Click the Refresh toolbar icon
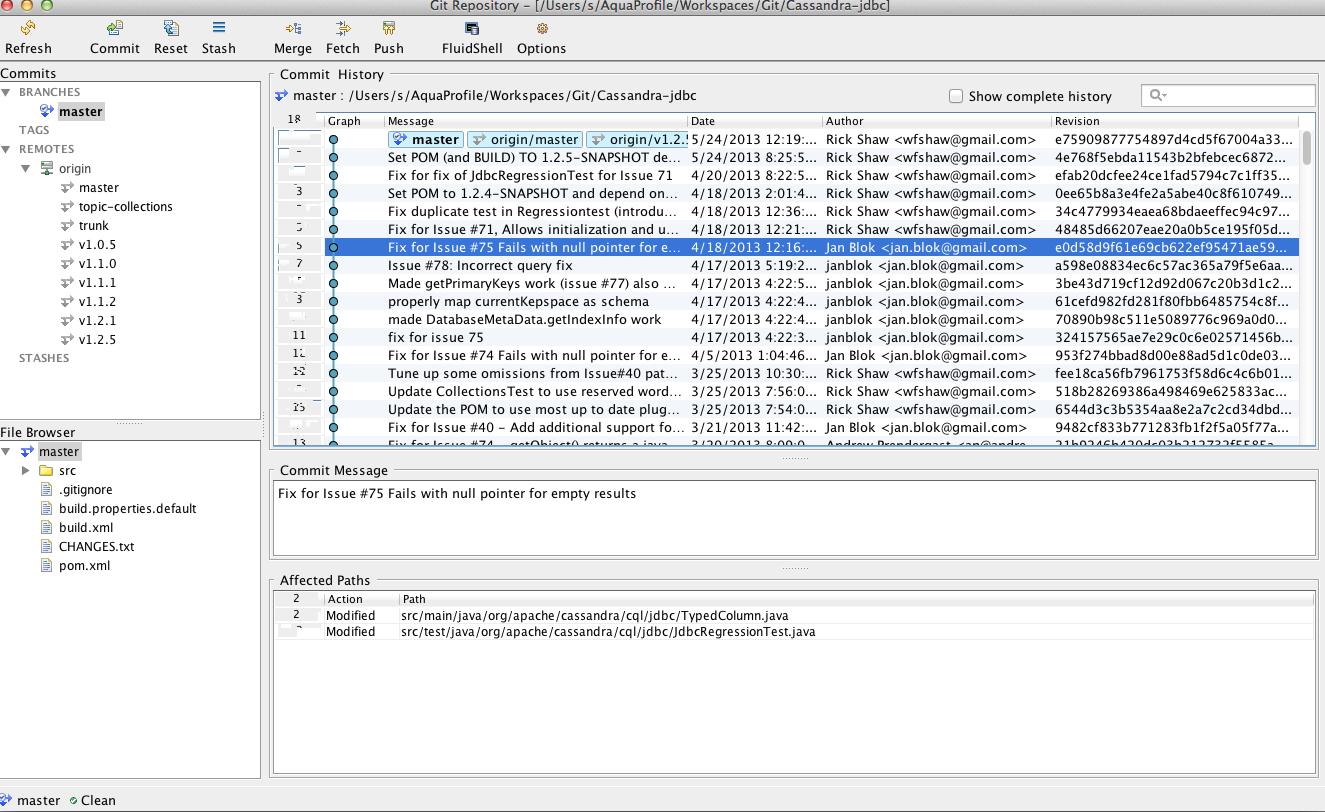Viewport: 1325px width, 812px height. pyautogui.click(x=28, y=28)
